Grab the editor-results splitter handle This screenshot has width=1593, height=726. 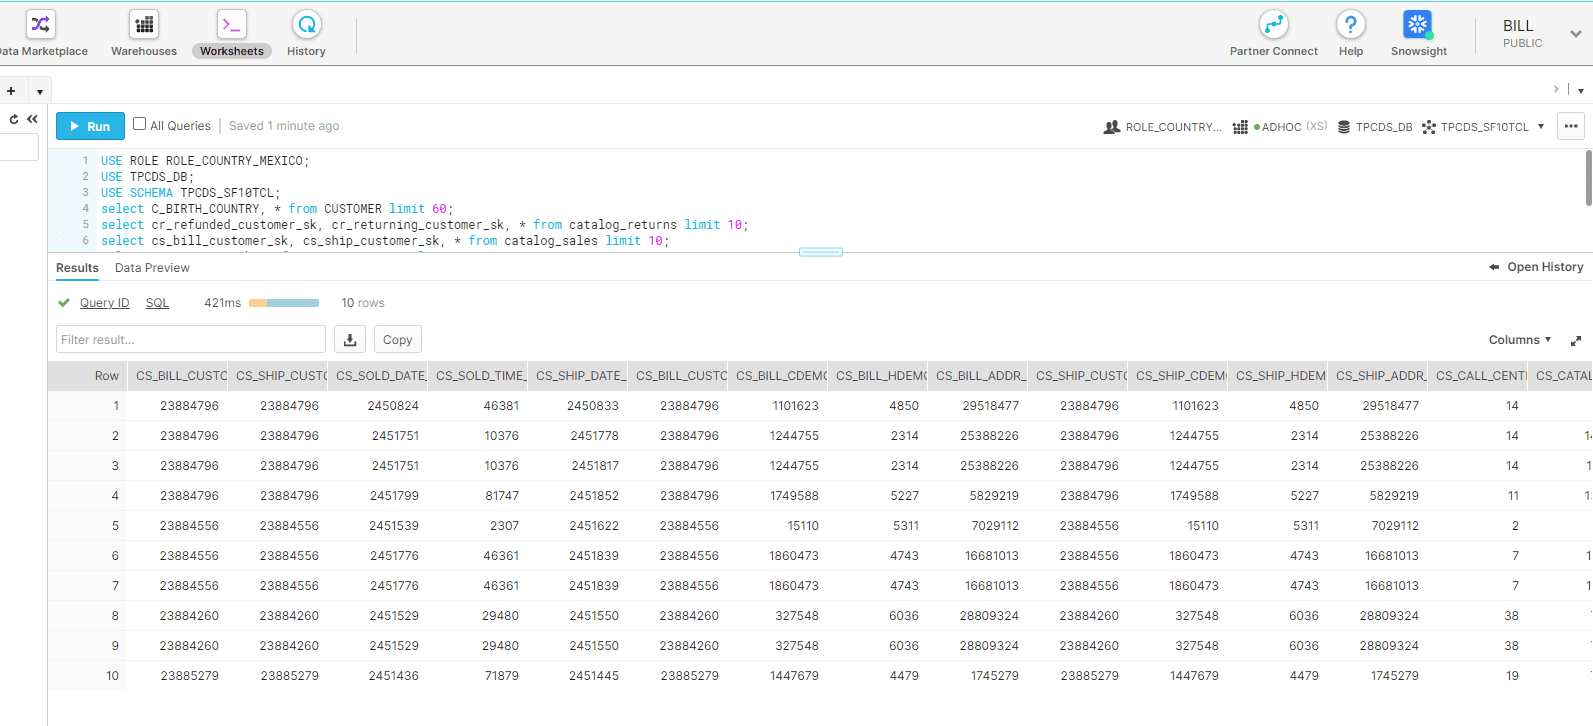point(821,252)
